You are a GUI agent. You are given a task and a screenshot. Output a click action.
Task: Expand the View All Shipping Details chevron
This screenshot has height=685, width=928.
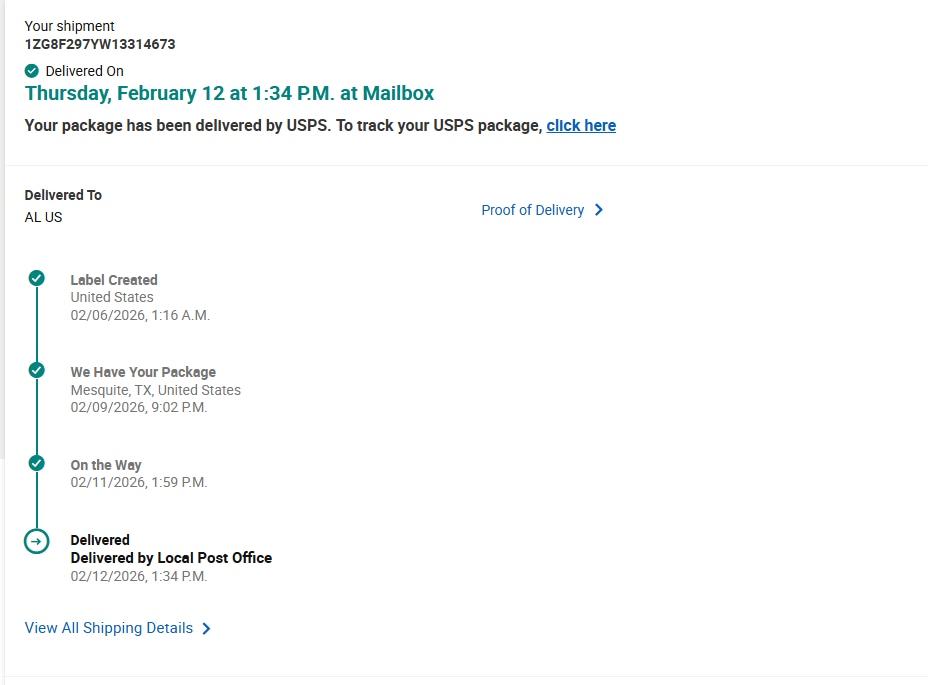[207, 629]
